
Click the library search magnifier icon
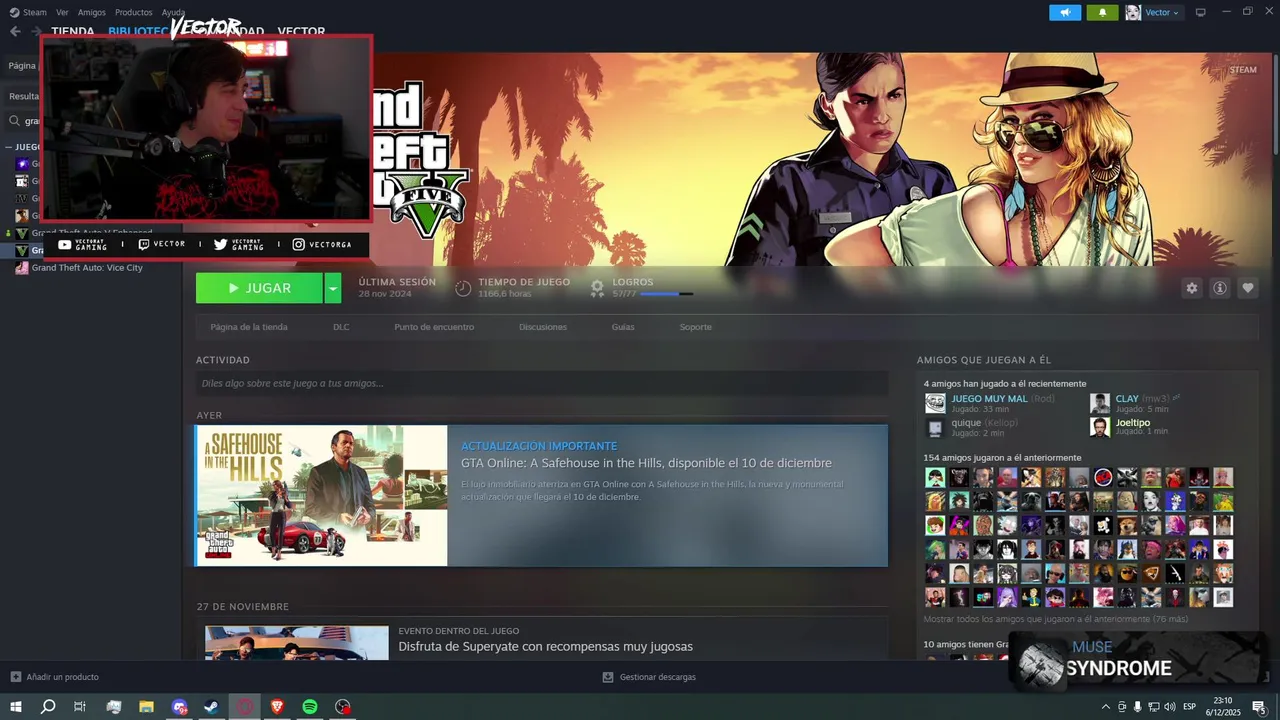pos(15,121)
